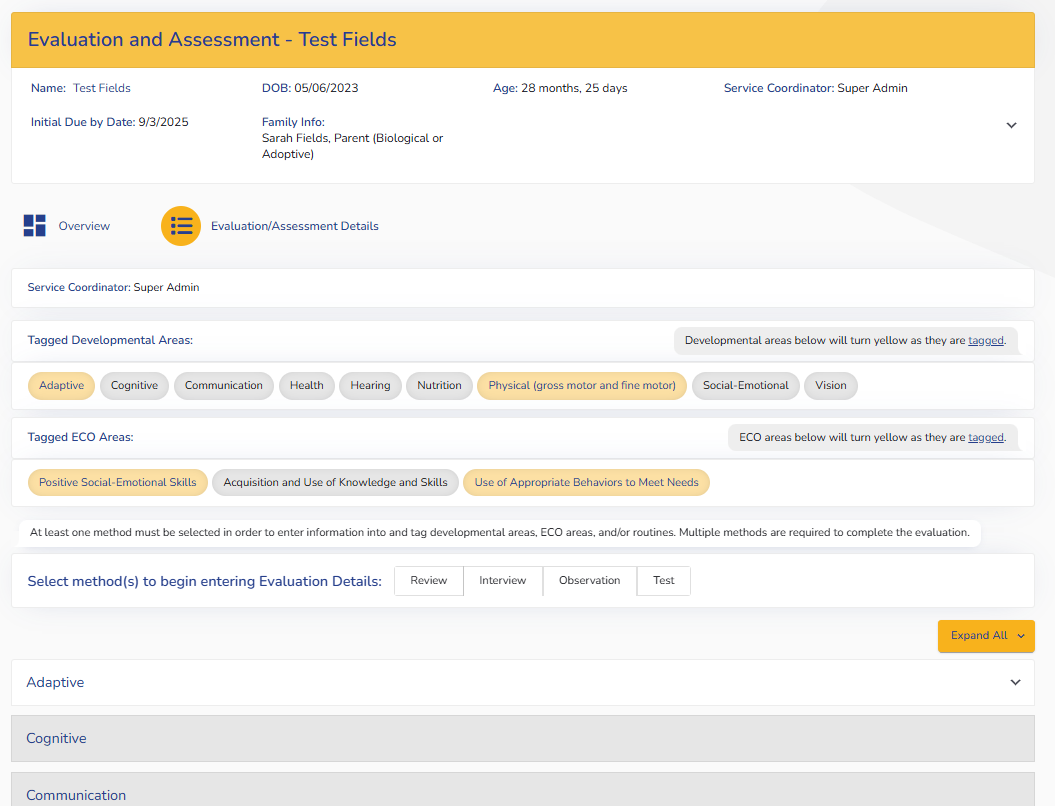This screenshot has width=1055, height=806.
Task: Toggle the Interview method button
Action: point(502,581)
